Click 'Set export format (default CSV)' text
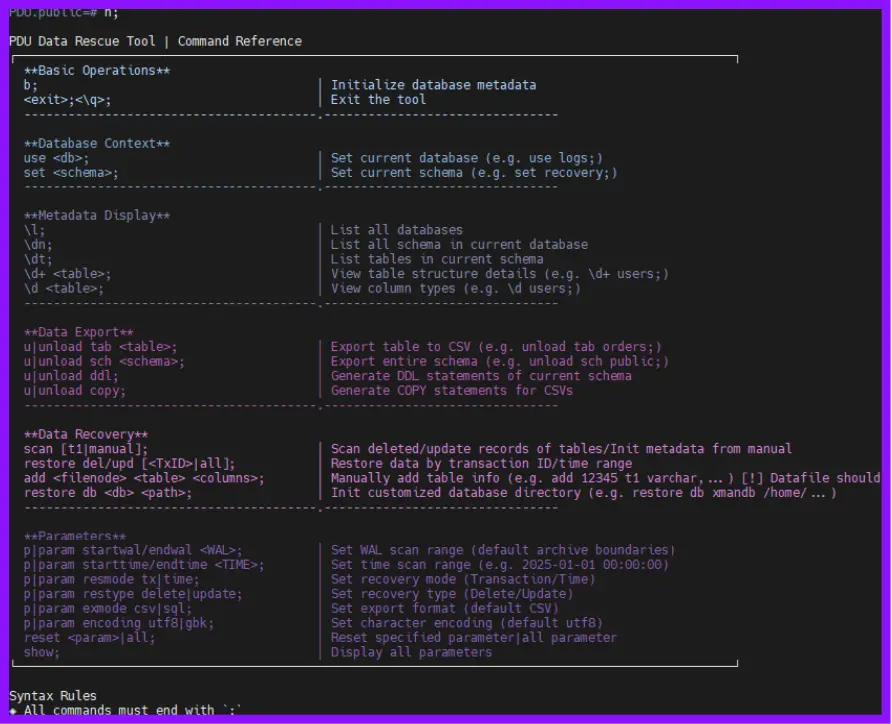This screenshot has height=724, width=892. tap(444, 609)
